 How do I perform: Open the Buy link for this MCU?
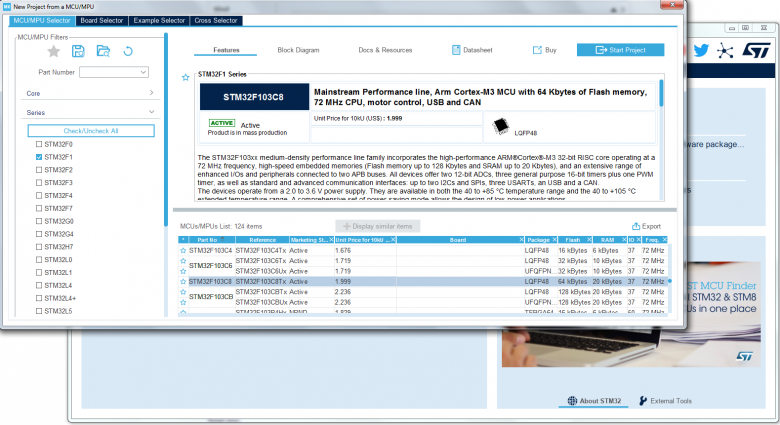[x=545, y=50]
